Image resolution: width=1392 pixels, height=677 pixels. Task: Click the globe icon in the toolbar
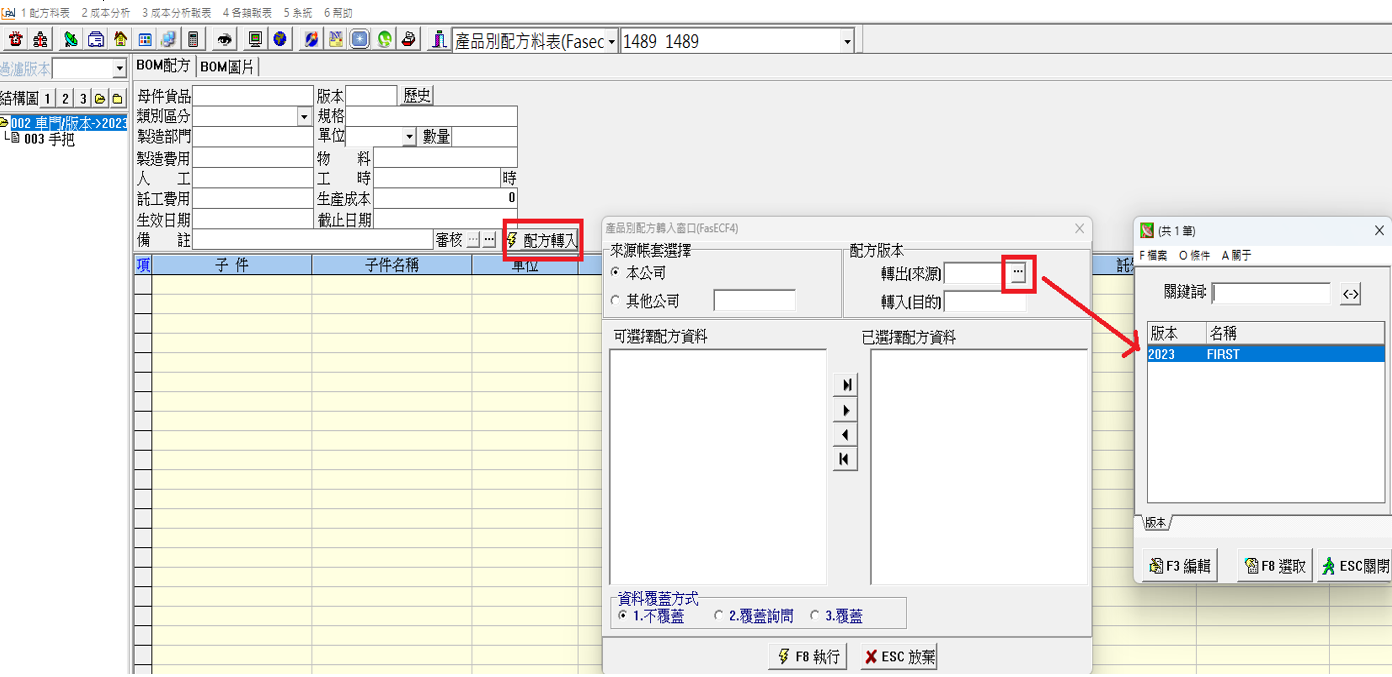click(x=280, y=40)
